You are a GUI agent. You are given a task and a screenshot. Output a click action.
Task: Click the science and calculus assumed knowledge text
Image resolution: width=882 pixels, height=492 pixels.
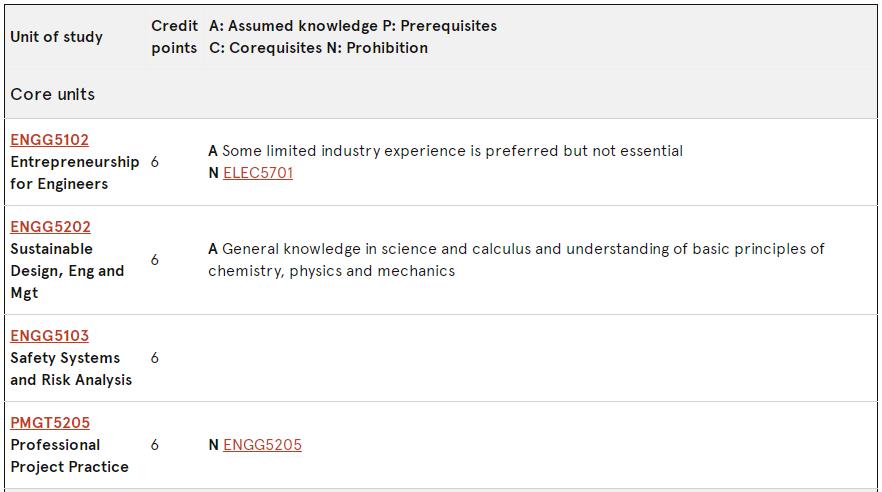[x=516, y=260]
